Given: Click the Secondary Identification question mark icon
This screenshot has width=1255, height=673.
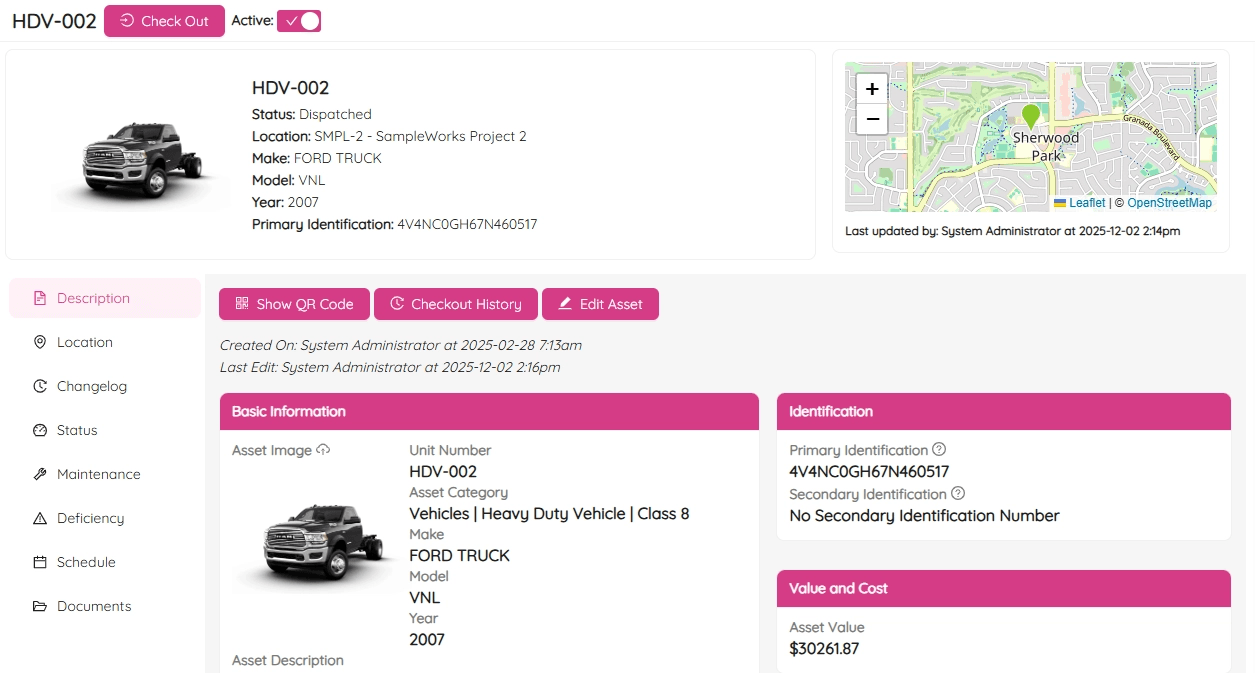Looking at the screenshot, I should [958, 494].
